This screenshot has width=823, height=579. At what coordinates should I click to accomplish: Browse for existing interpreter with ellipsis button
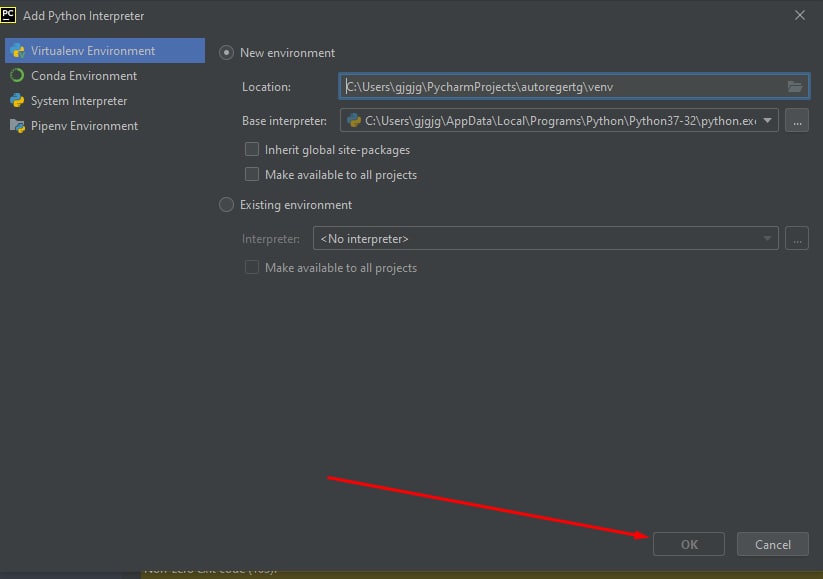point(797,238)
